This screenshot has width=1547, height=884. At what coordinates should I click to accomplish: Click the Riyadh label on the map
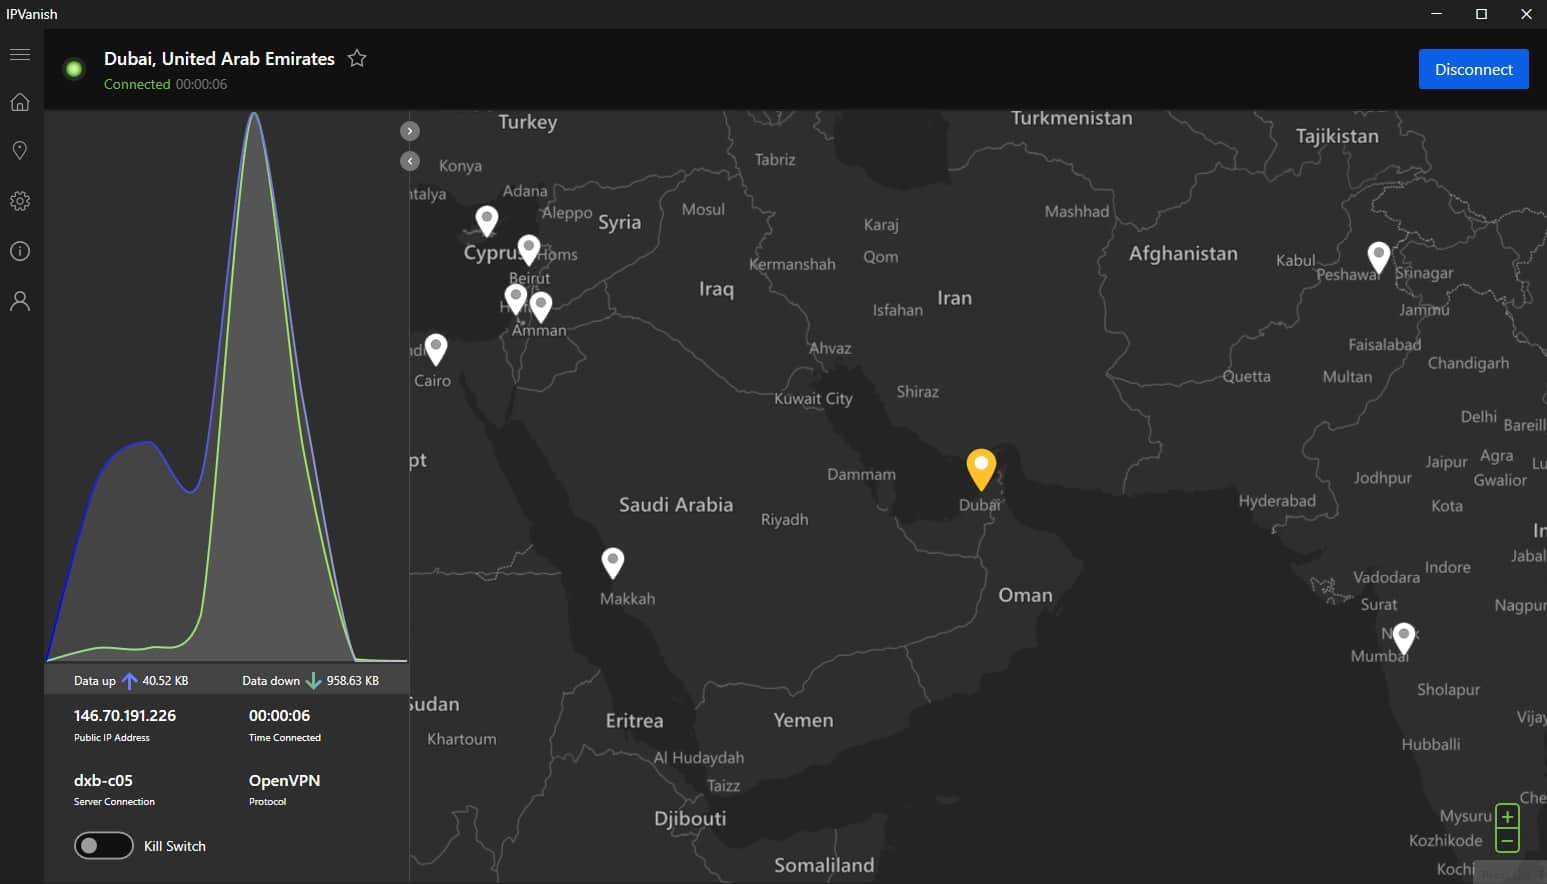784,520
